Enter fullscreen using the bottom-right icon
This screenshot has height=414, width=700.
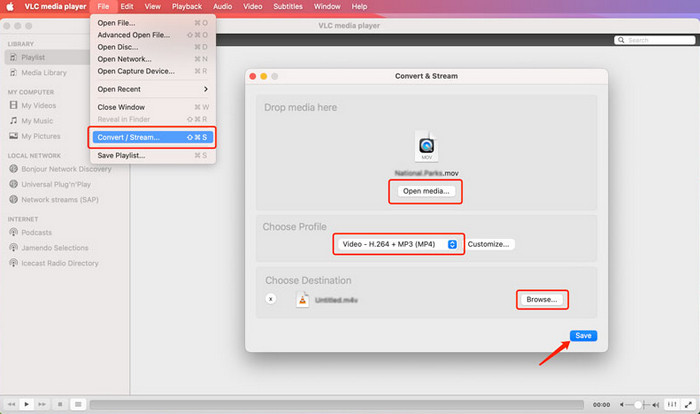(688, 404)
